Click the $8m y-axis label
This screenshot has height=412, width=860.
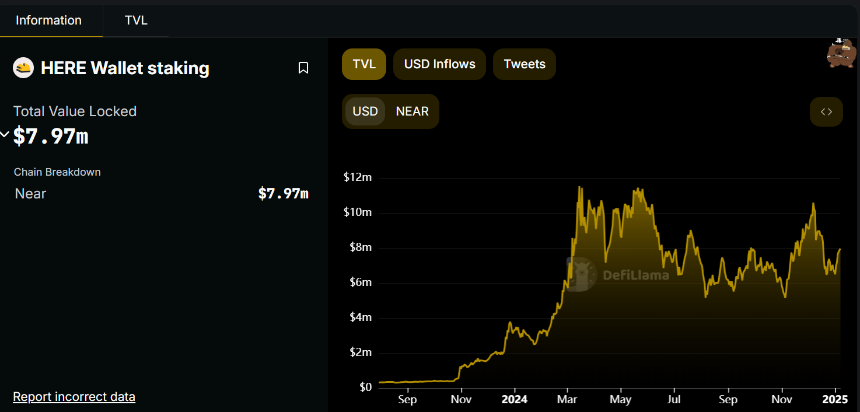[x=360, y=247]
